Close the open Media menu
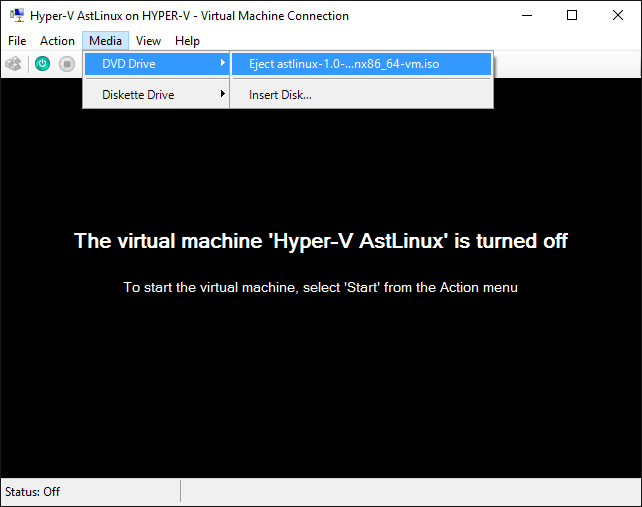The height and width of the screenshot is (507, 642). [x=105, y=41]
